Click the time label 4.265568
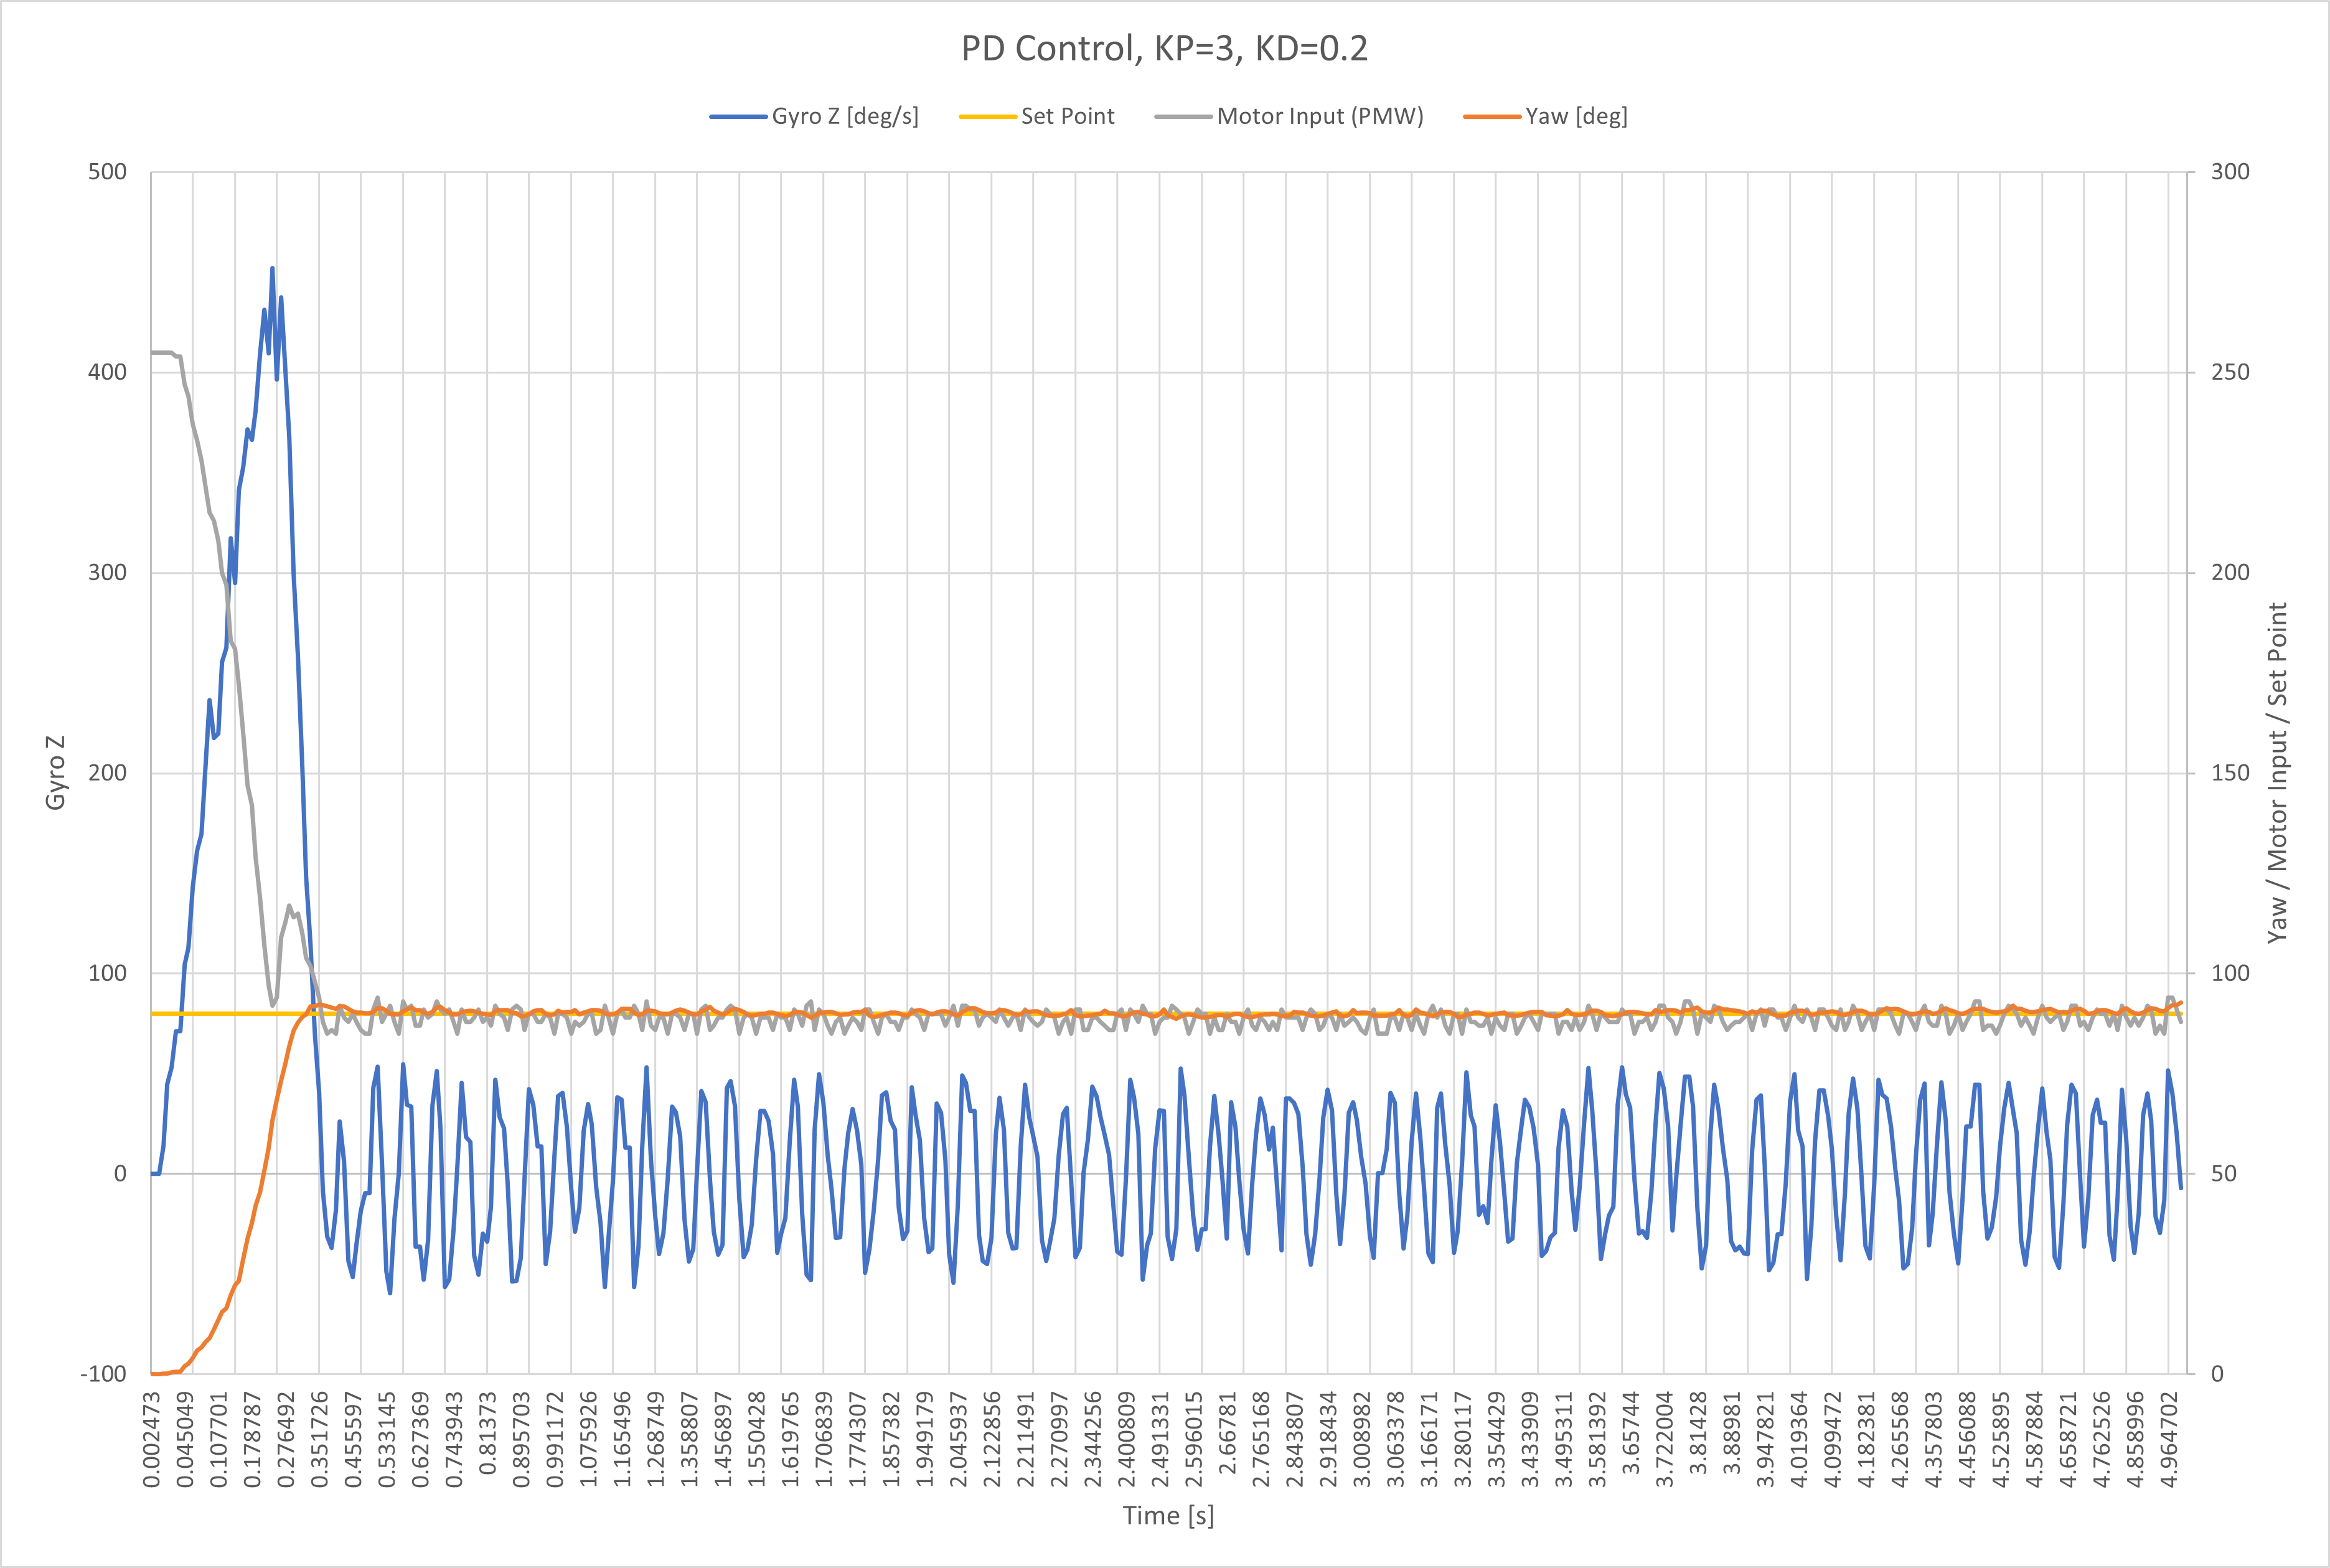 (1899, 1439)
